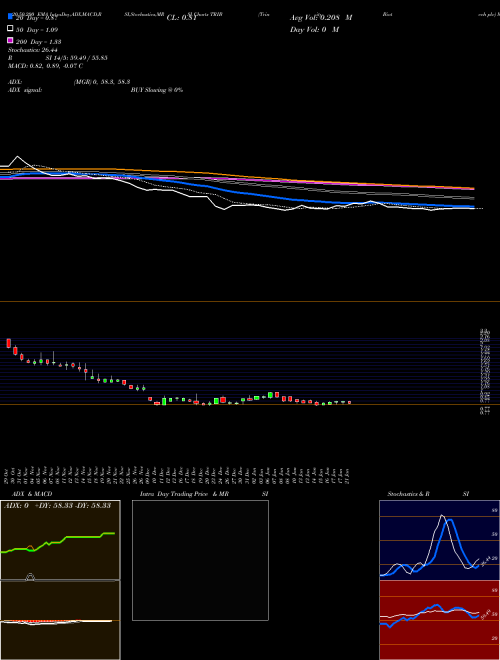Click the 'Stochastics: 26.44' reading

pyautogui.click(x=33, y=50)
